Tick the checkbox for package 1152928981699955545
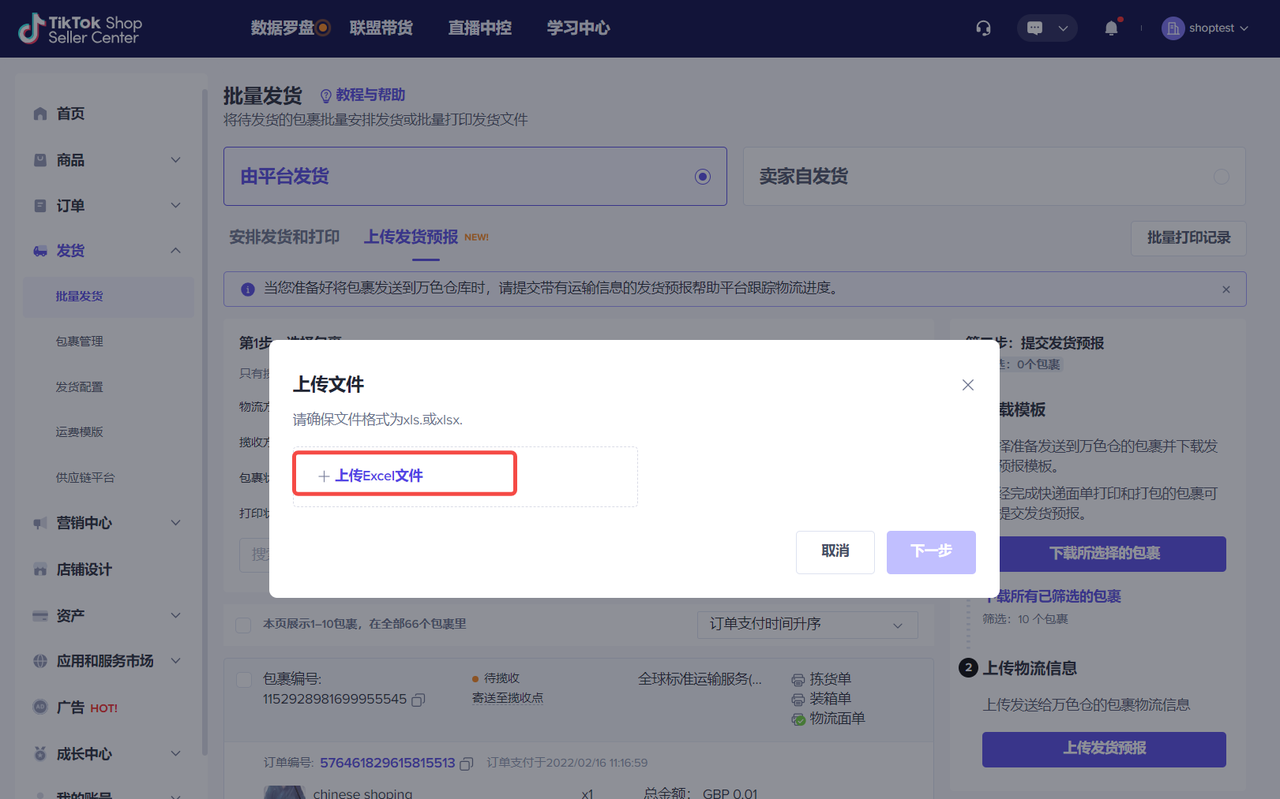 pos(243,680)
